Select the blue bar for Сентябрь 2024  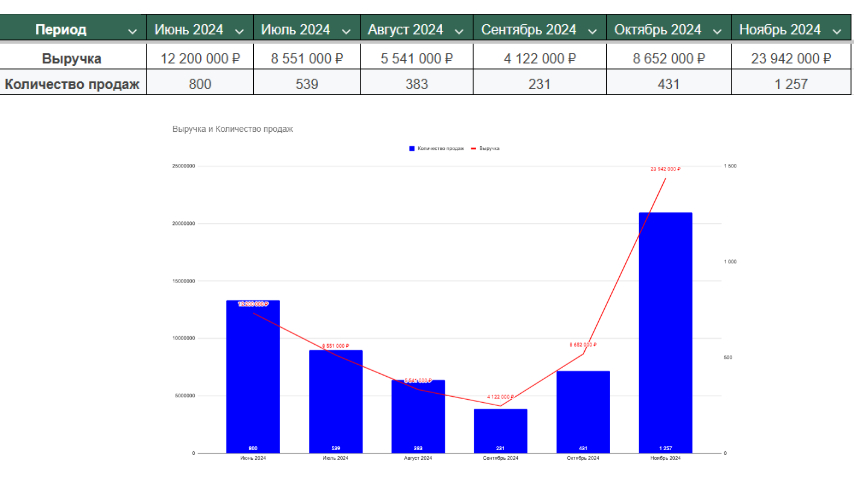pos(501,431)
